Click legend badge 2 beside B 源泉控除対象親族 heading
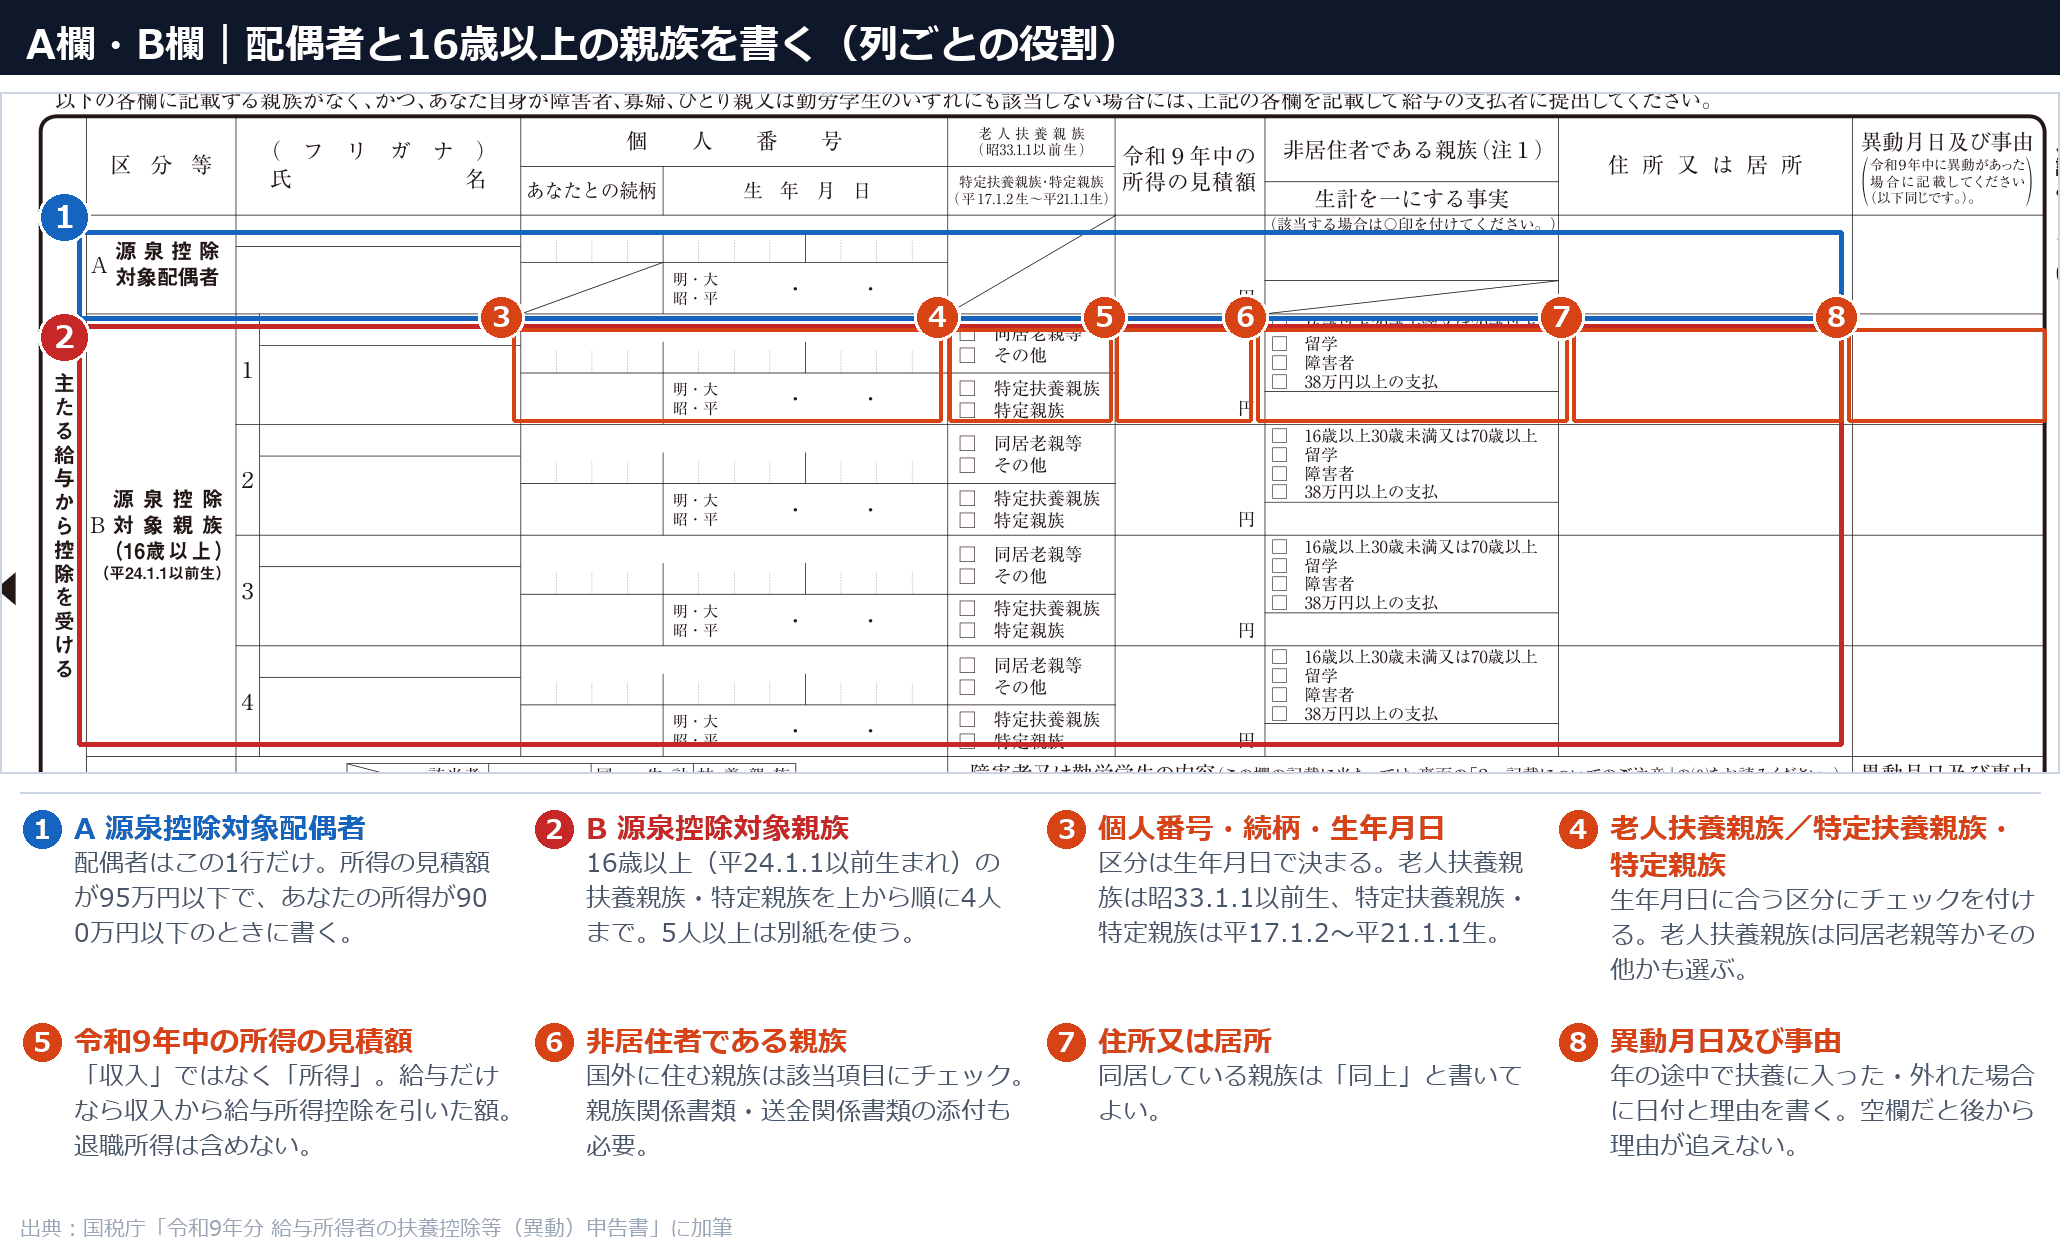Viewport: 2060px width, 1253px height. point(554,829)
